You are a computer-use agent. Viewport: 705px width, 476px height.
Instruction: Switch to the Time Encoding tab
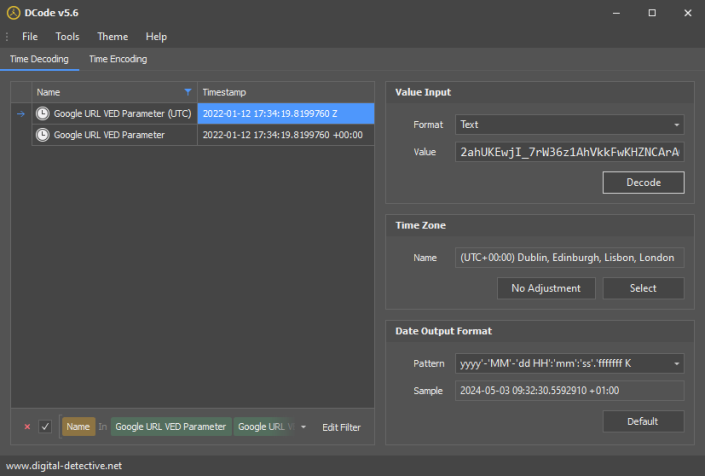118,59
